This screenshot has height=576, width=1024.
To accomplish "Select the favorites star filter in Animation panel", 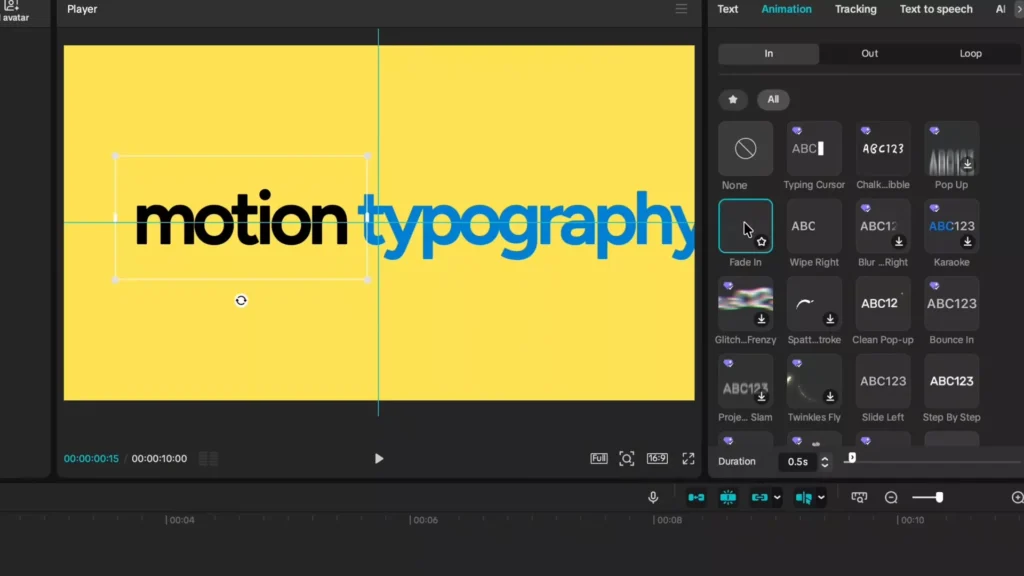I will [733, 99].
